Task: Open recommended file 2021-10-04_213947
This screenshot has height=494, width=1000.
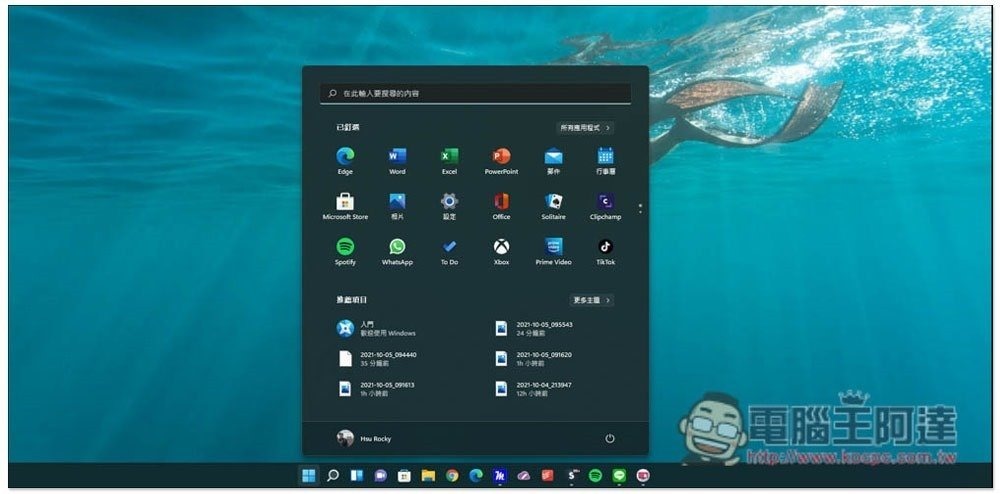Action: [545, 388]
